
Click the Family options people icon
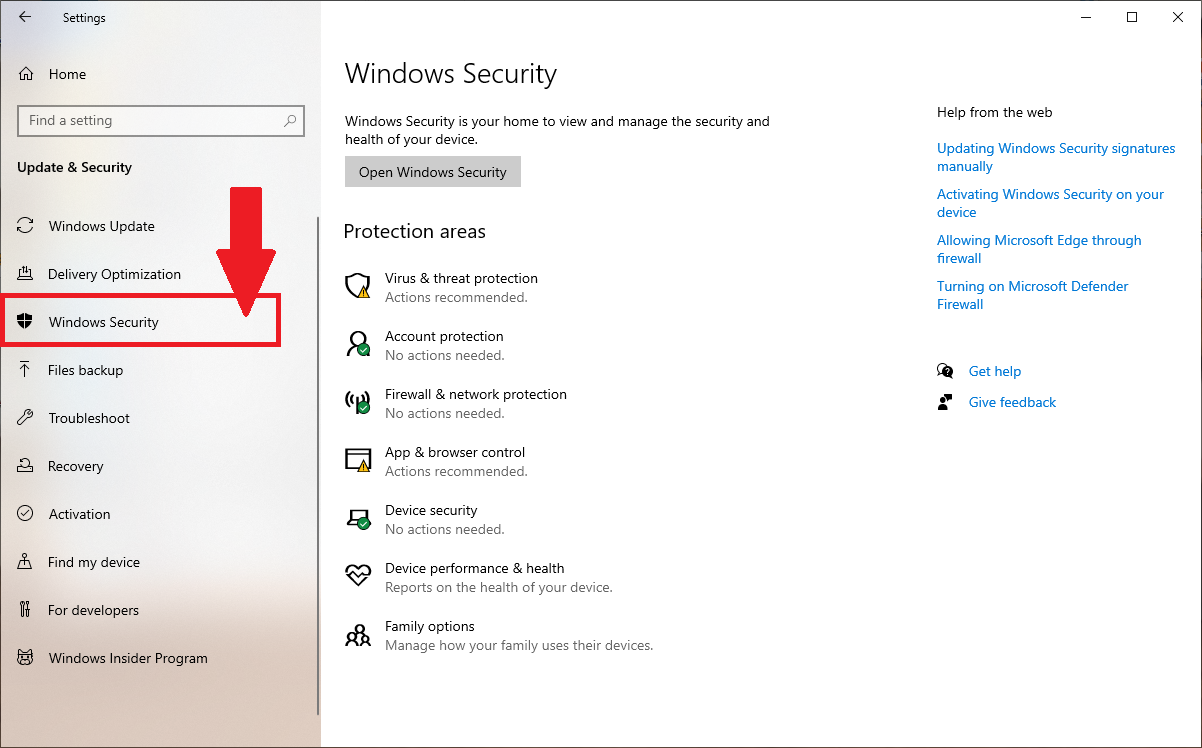(x=357, y=635)
